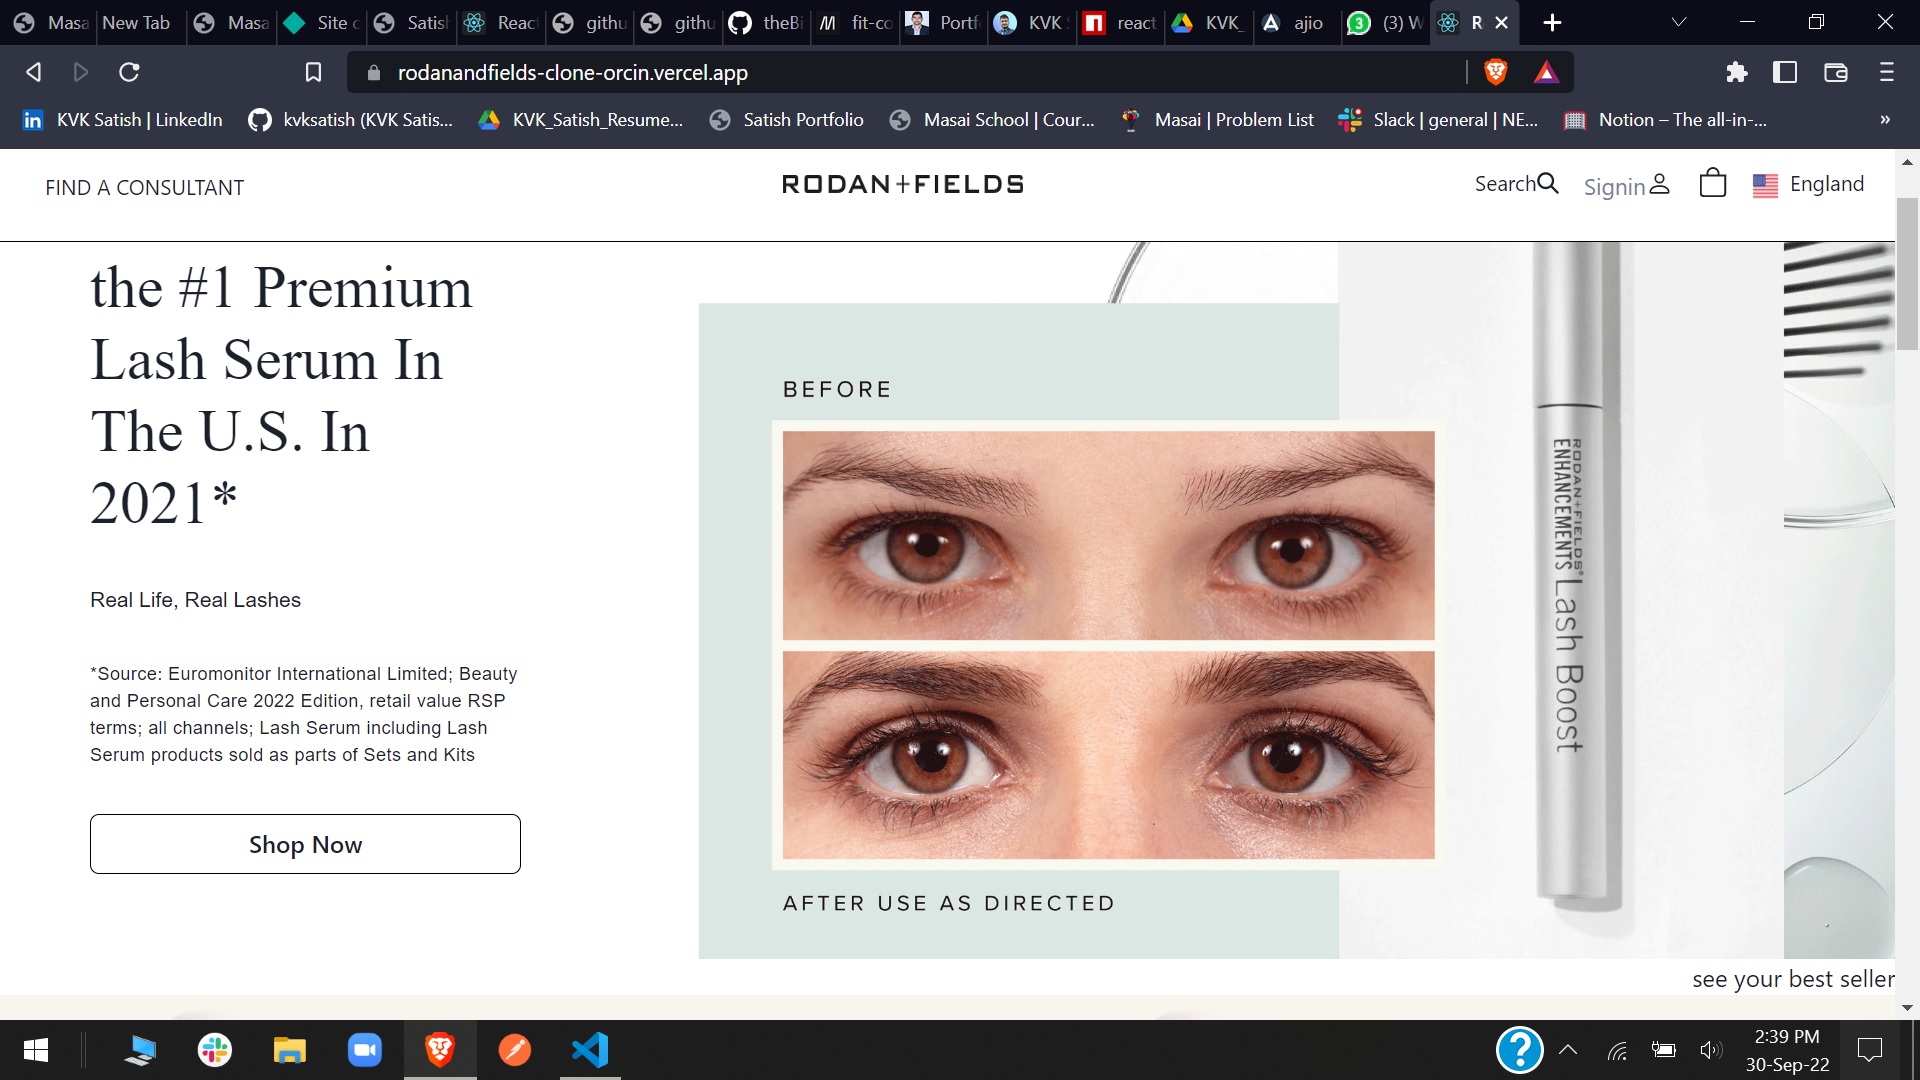Select the England region label
Image resolution: width=1920 pixels, height=1080 pixels.
[x=1826, y=184]
